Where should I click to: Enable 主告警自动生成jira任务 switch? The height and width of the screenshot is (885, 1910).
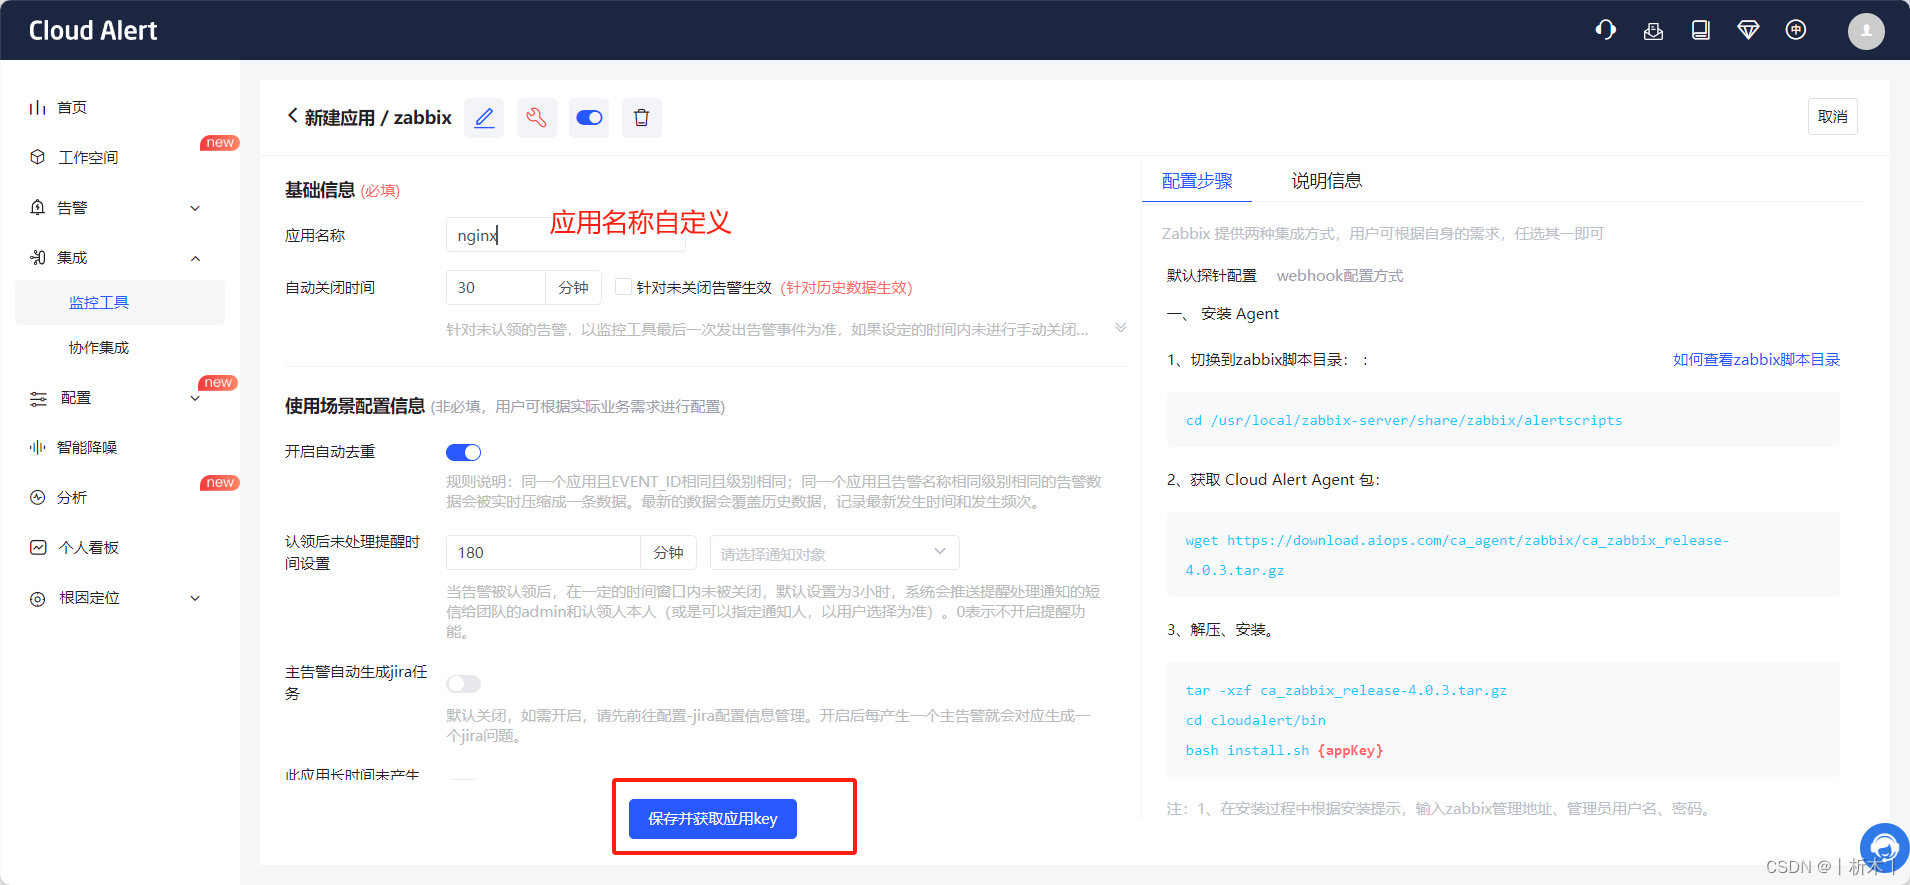[x=463, y=684]
